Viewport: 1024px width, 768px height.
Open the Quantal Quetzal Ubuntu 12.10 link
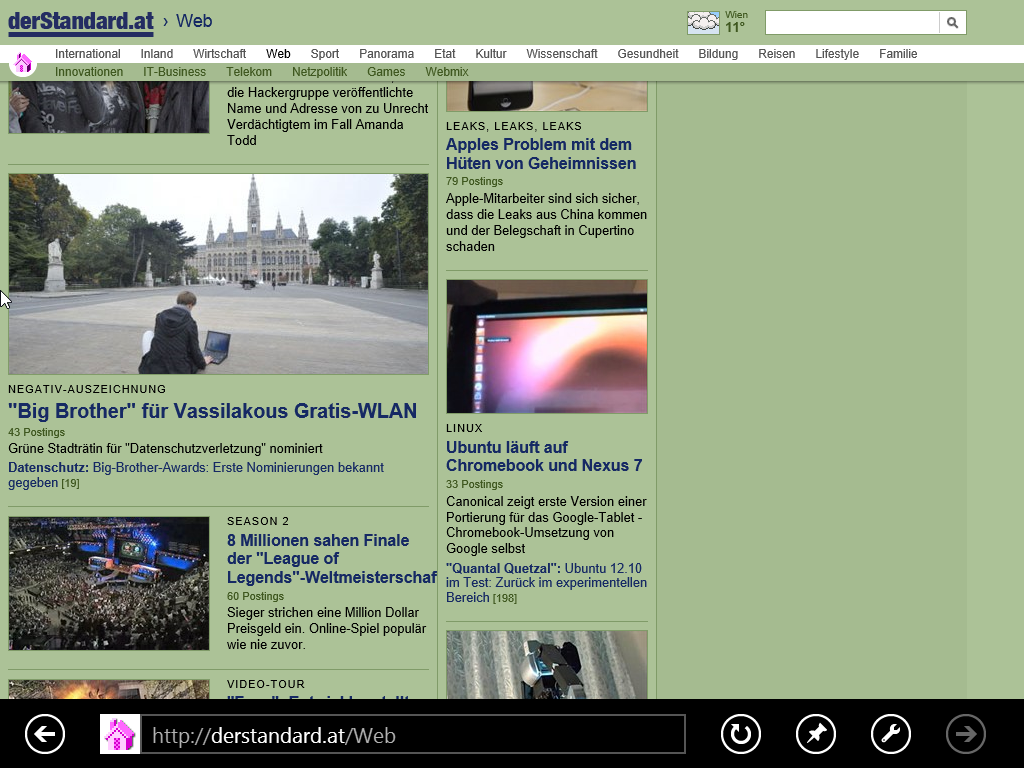(546, 583)
